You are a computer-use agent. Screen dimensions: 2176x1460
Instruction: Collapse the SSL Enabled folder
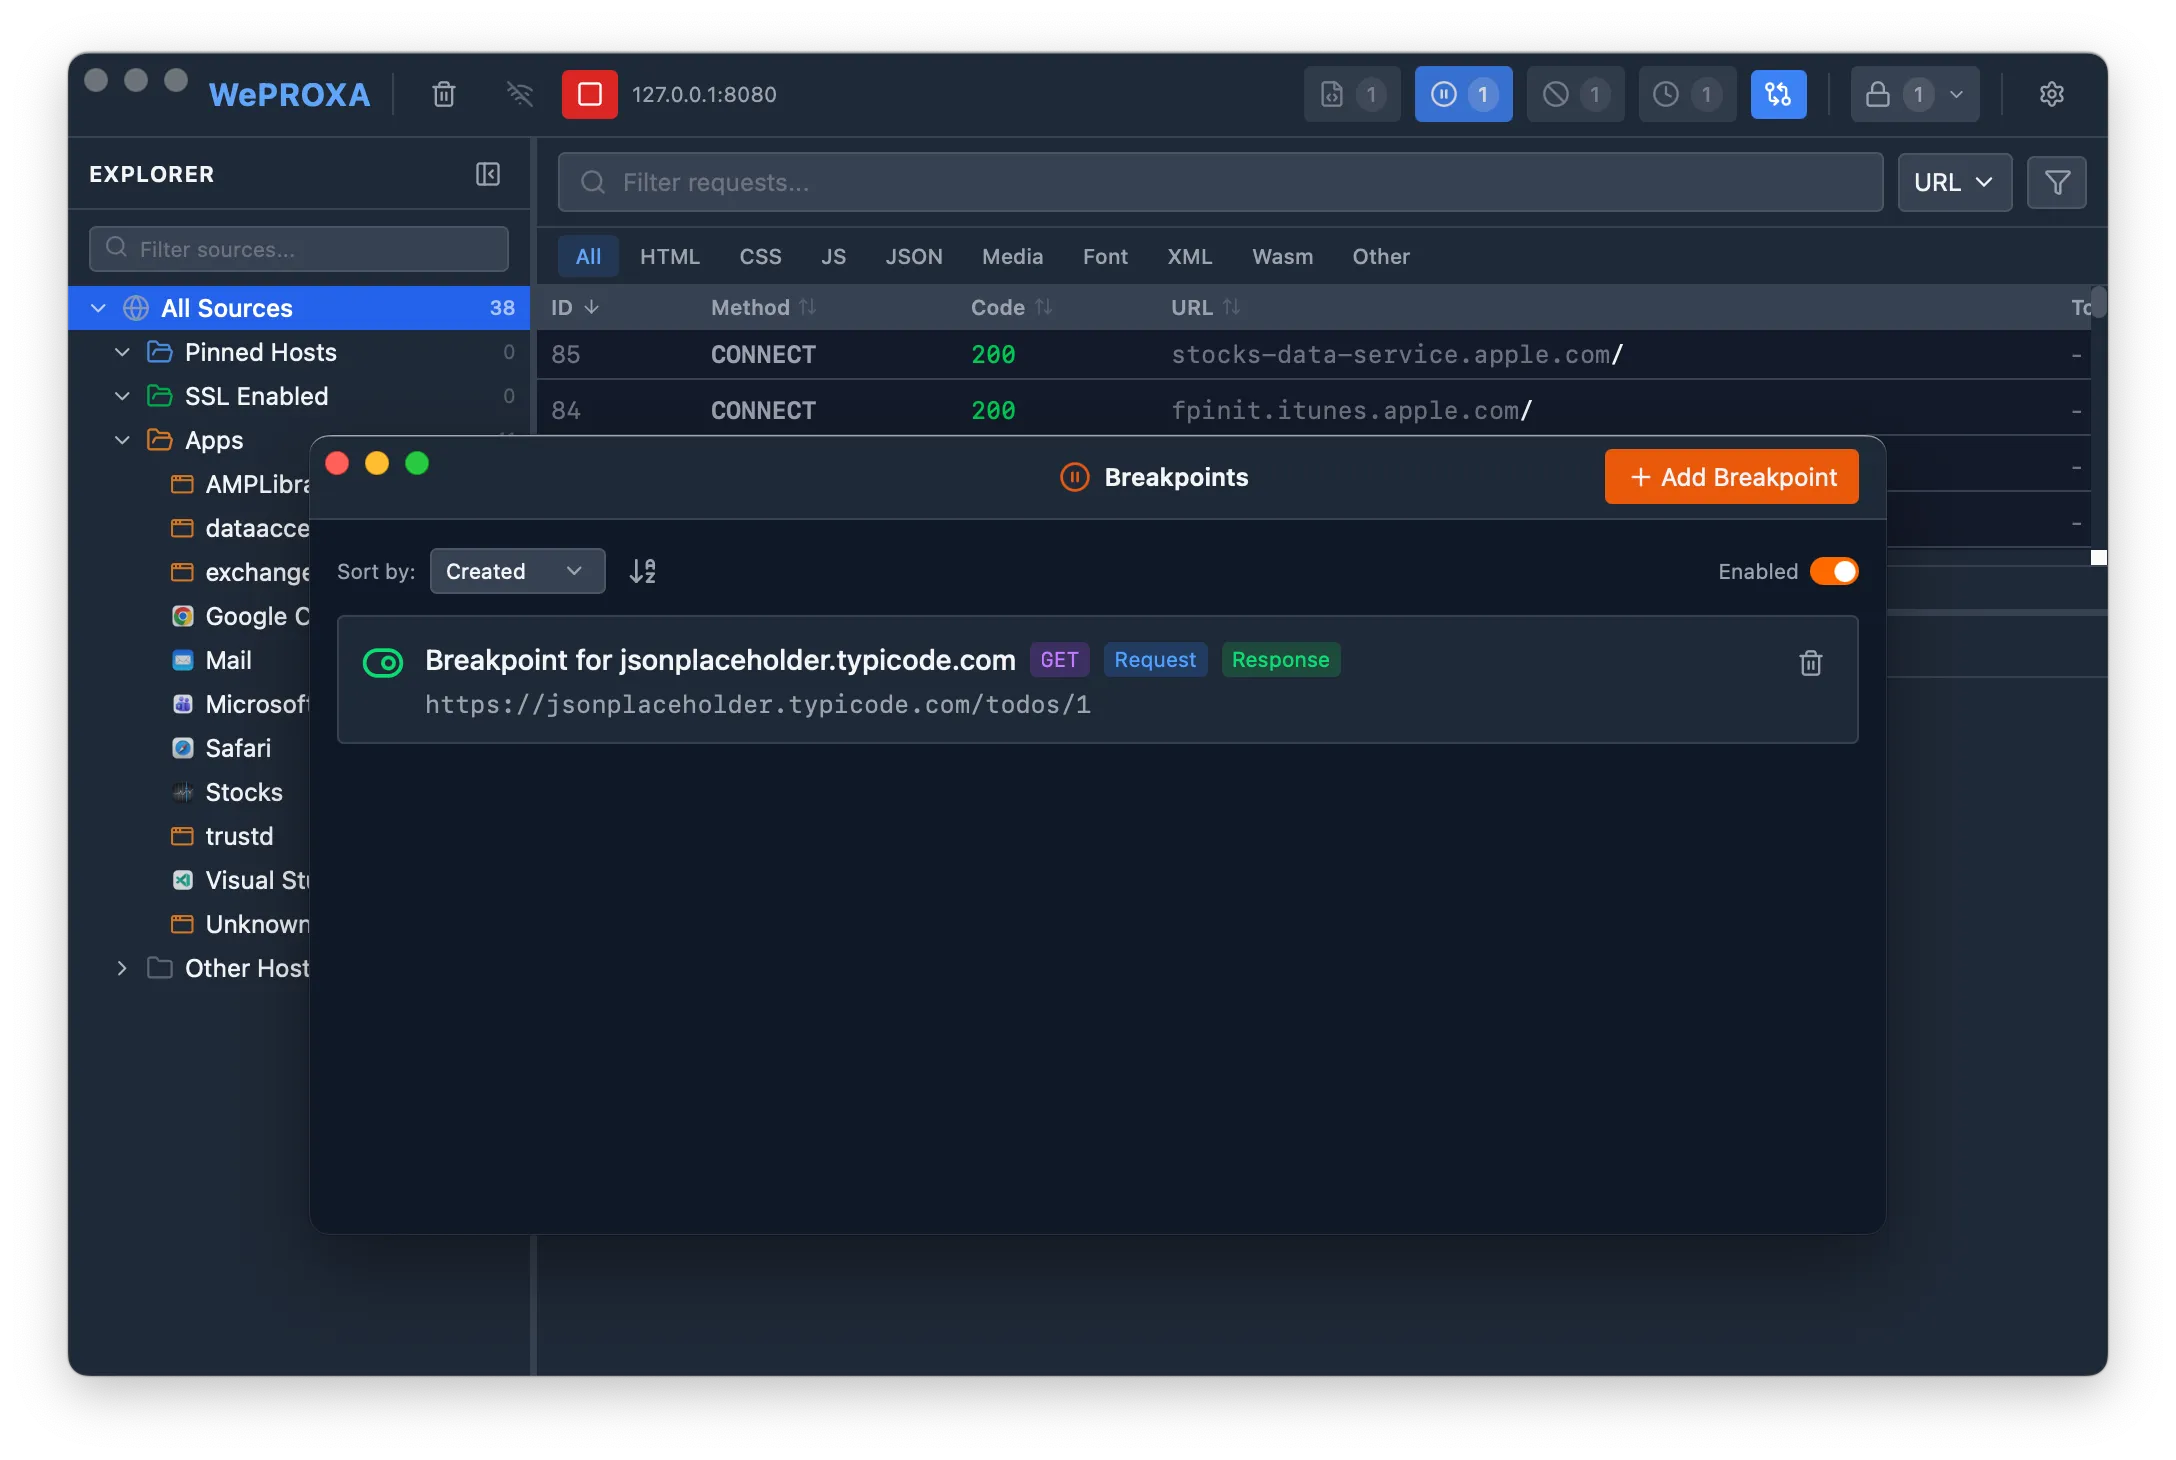122,396
